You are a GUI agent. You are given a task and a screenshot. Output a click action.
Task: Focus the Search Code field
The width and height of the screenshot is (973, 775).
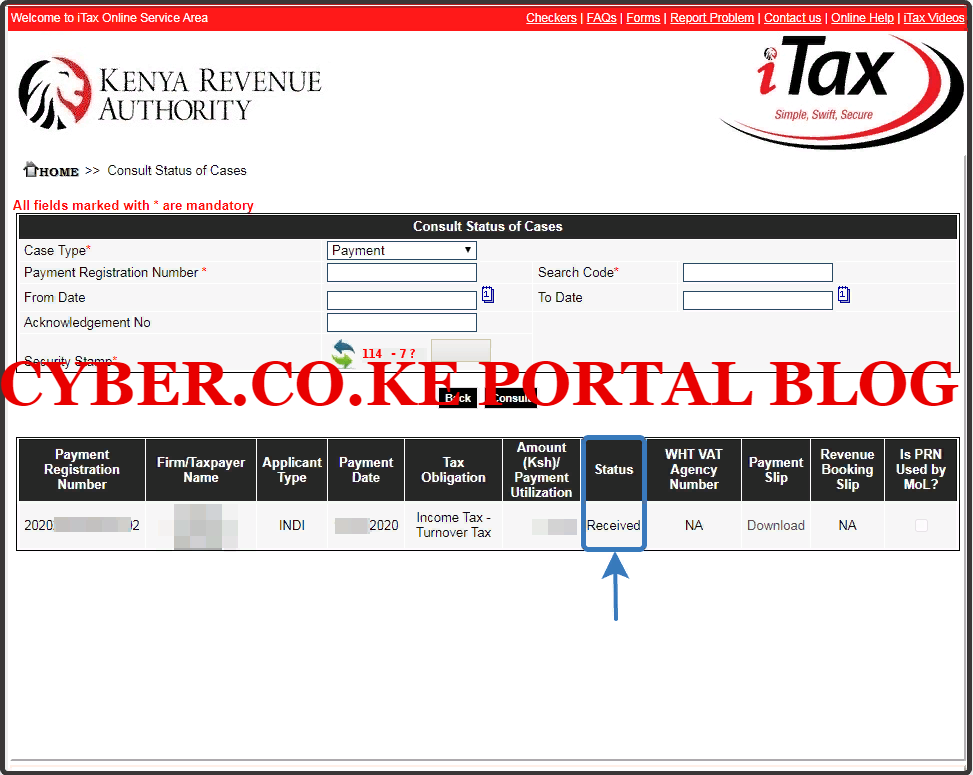(758, 272)
